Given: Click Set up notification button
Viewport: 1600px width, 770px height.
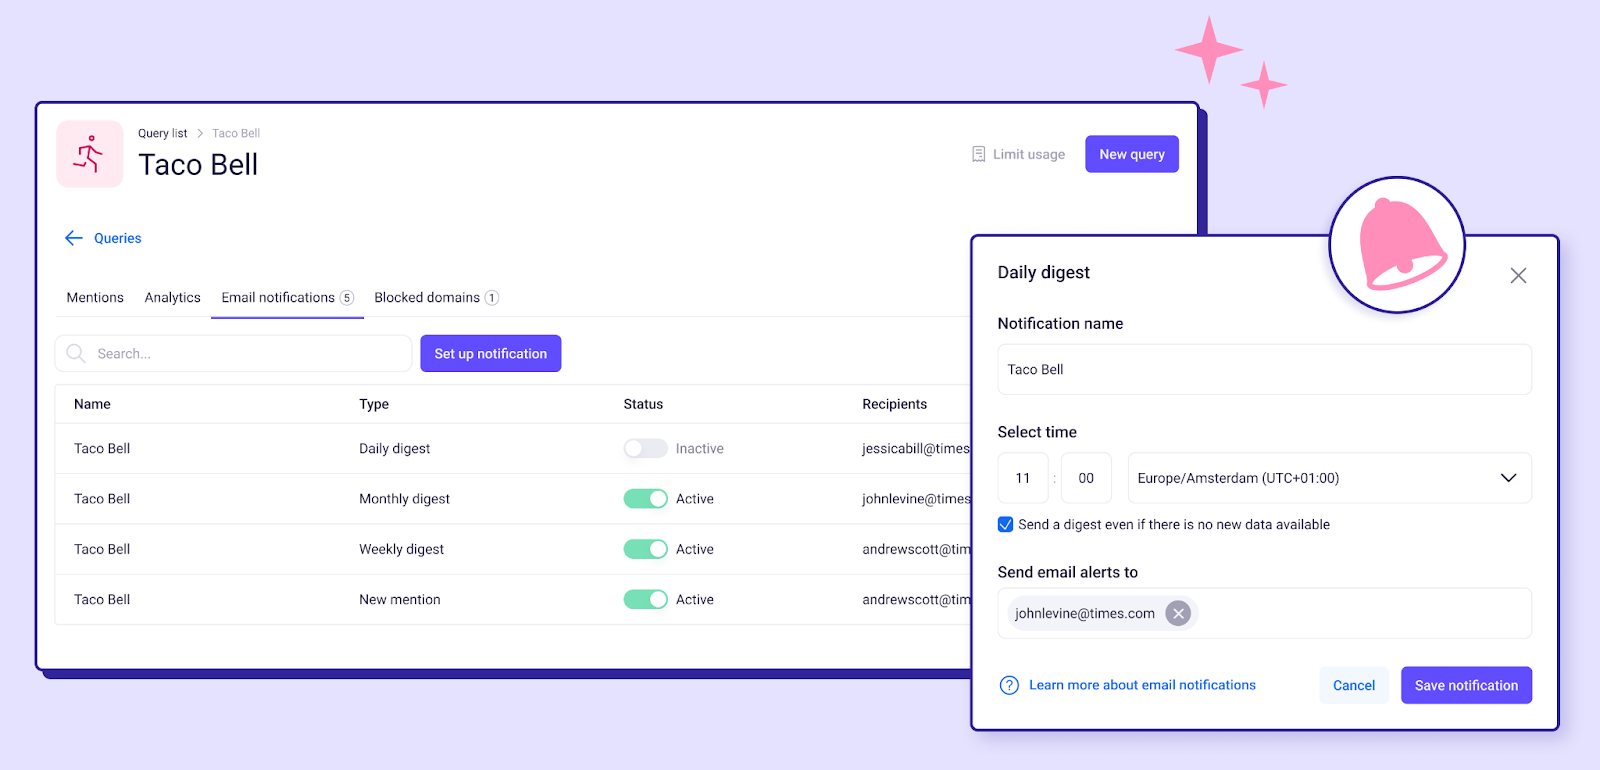Looking at the screenshot, I should [490, 353].
